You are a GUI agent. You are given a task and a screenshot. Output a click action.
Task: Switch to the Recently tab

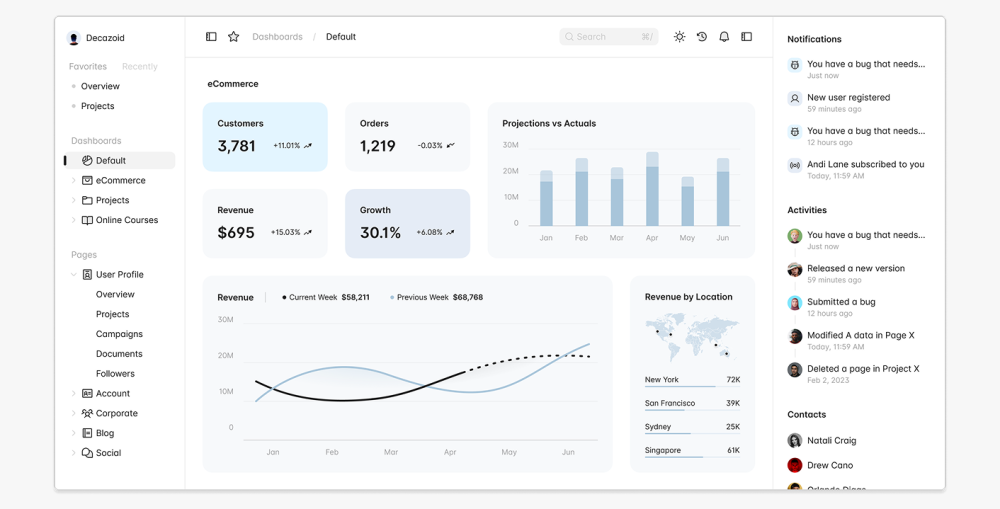(x=139, y=67)
